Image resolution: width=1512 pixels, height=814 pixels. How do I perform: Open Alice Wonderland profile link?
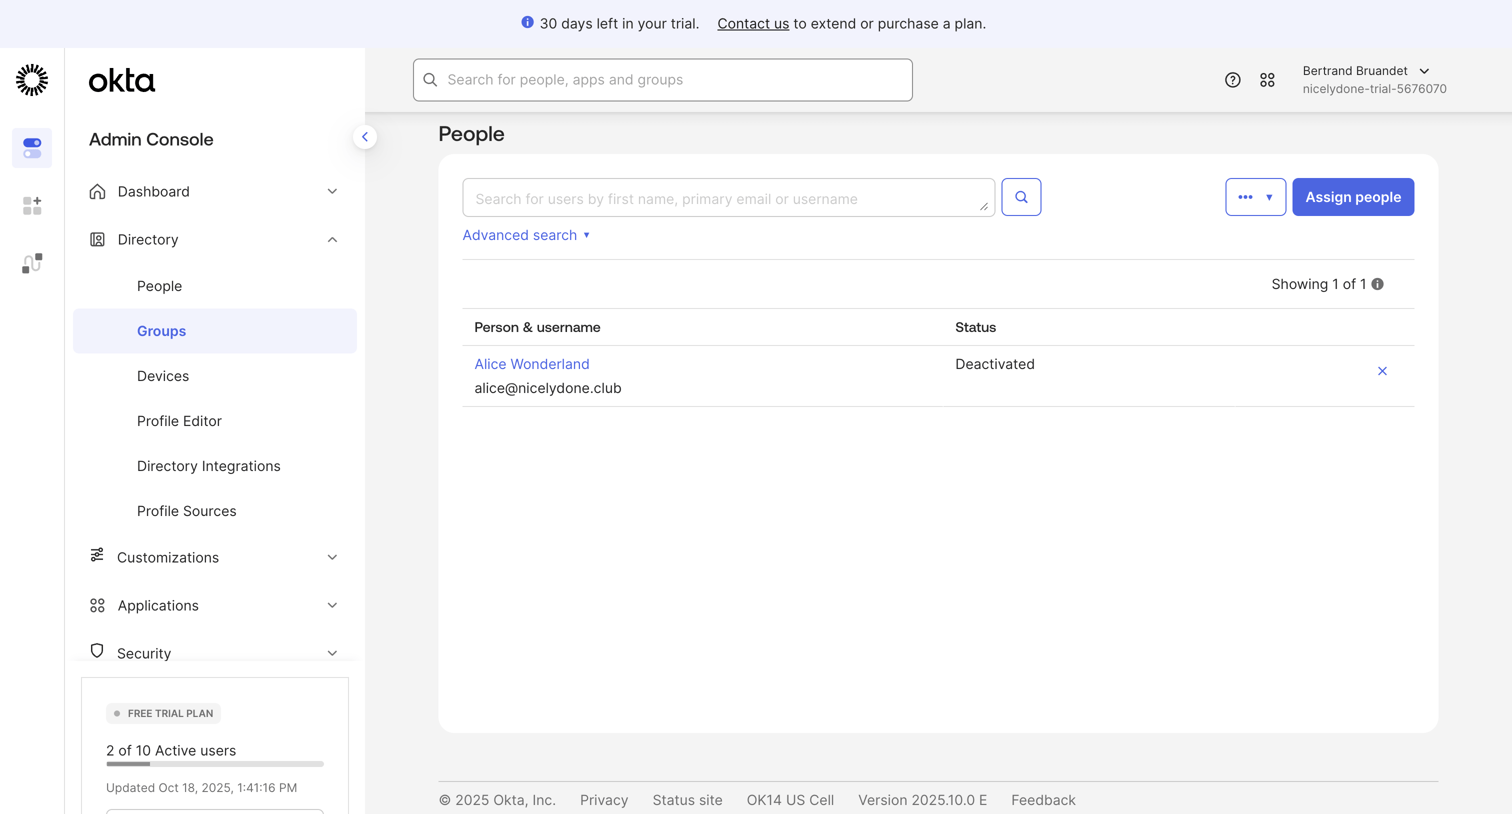532,364
